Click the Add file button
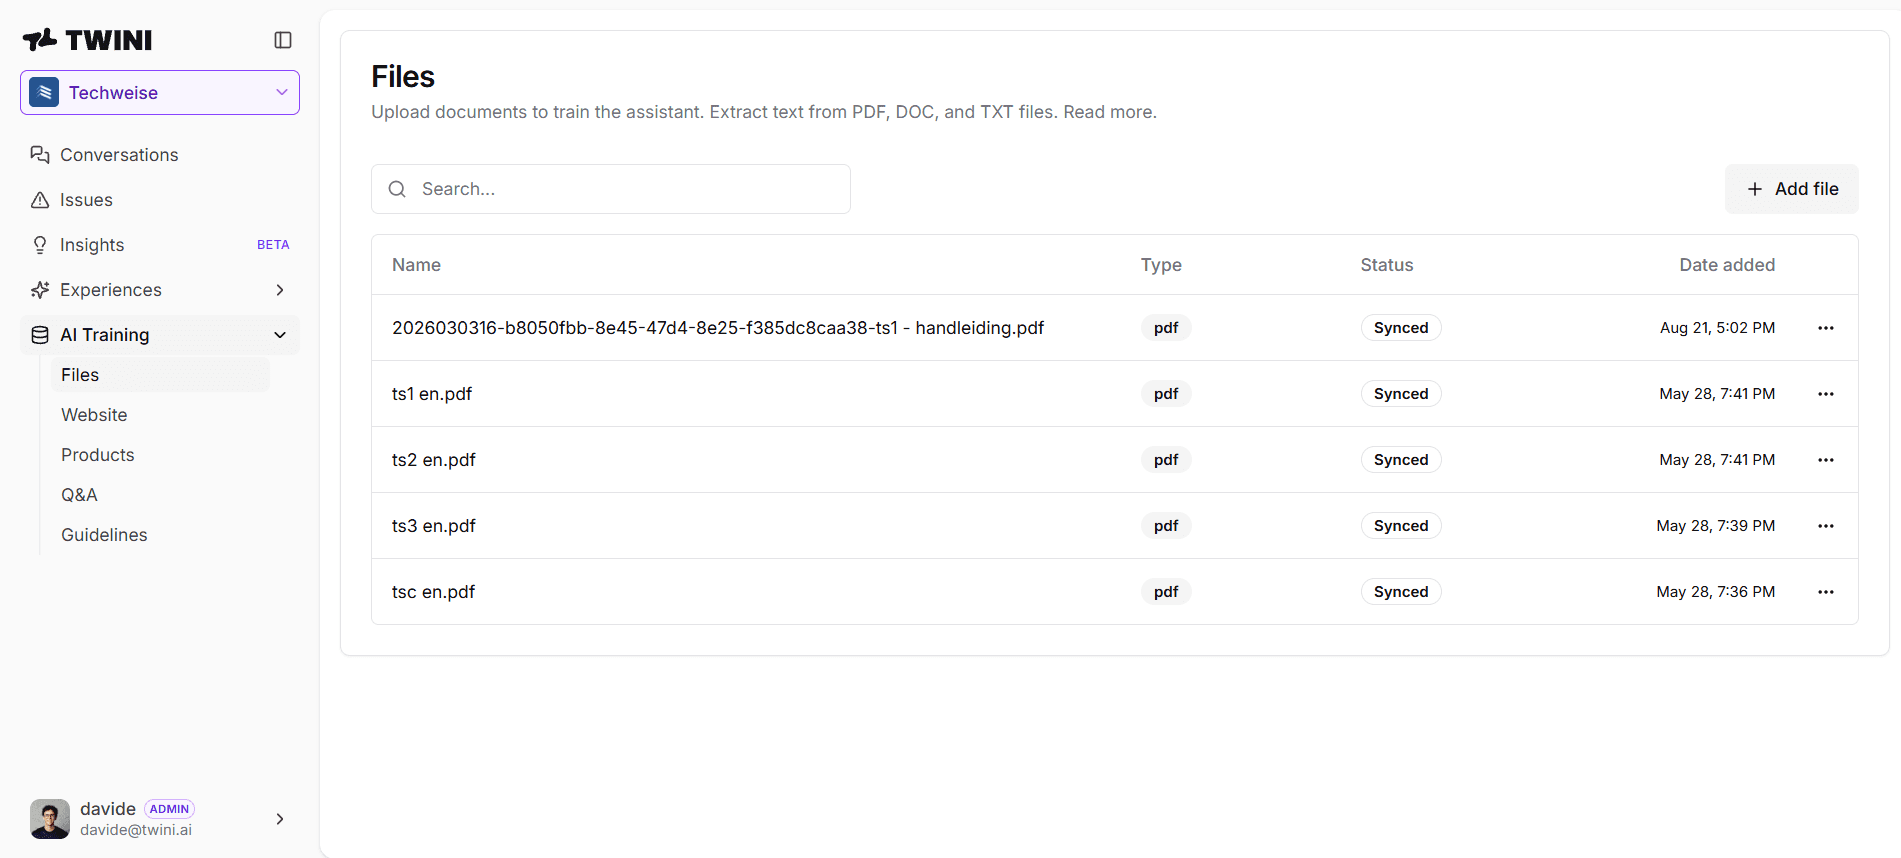1901x858 pixels. click(x=1792, y=189)
